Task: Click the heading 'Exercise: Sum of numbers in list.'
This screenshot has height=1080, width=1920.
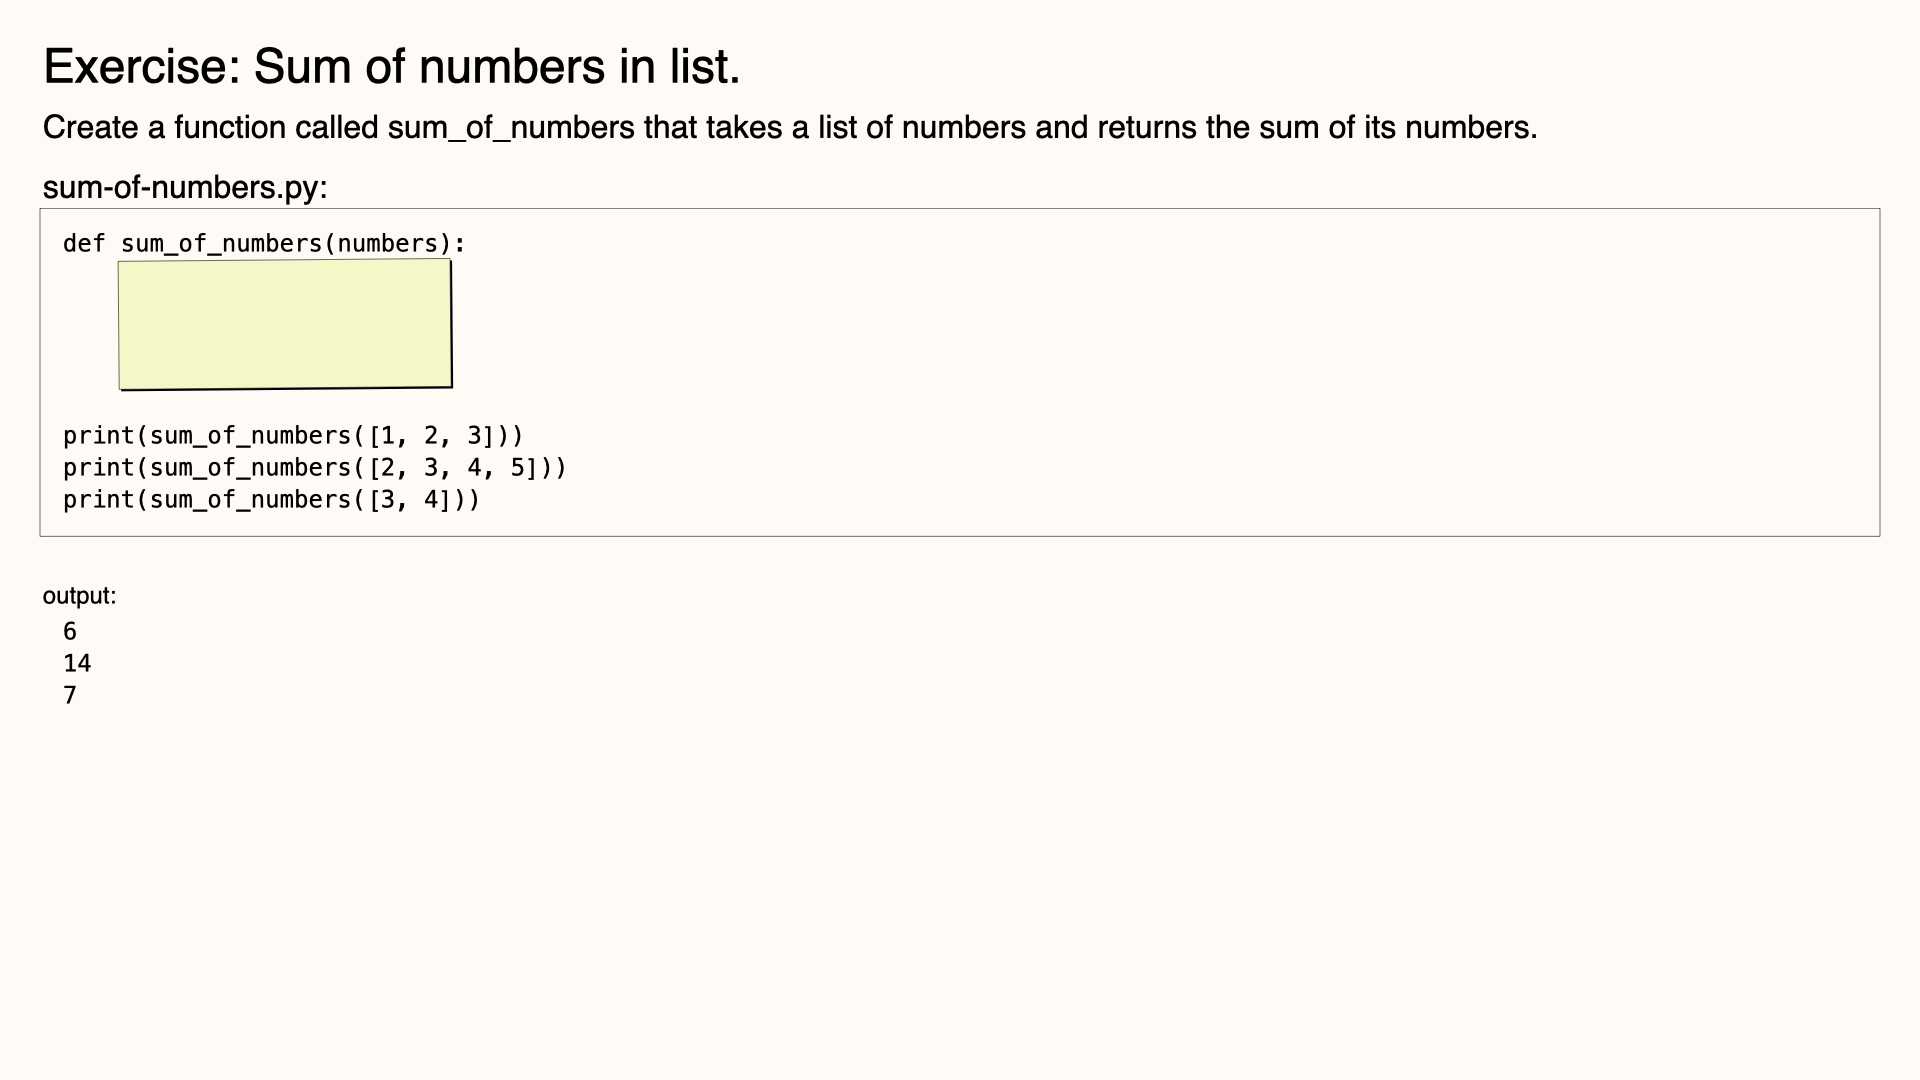Action: (392, 67)
